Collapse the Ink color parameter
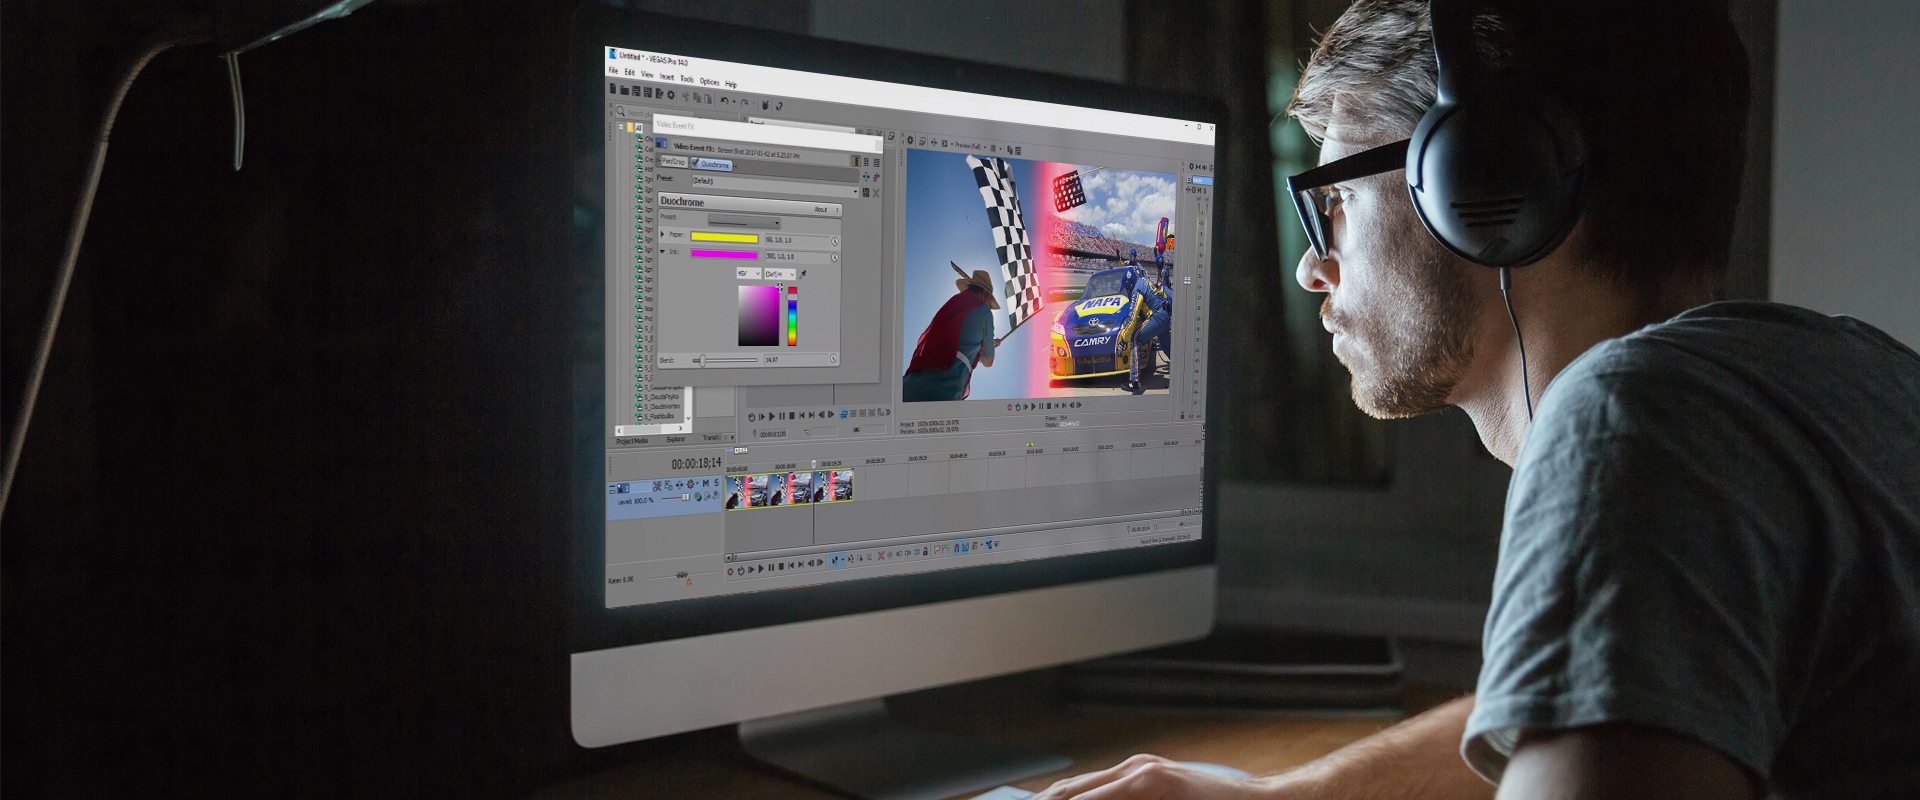 [662, 251]
